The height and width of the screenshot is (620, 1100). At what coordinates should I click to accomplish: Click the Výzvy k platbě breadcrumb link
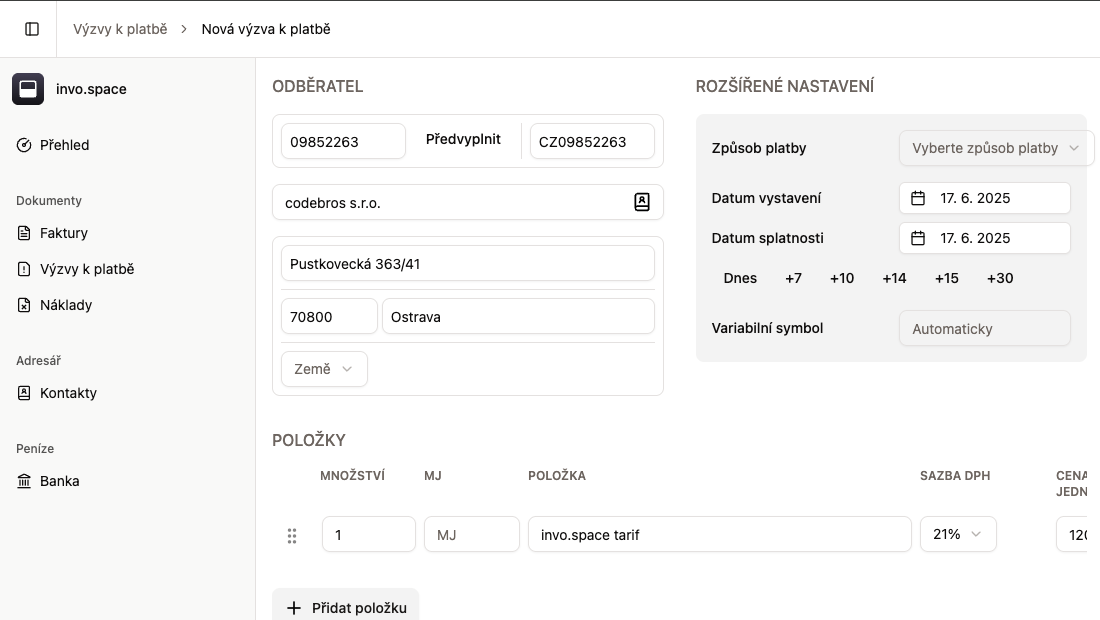pos(120,29)
